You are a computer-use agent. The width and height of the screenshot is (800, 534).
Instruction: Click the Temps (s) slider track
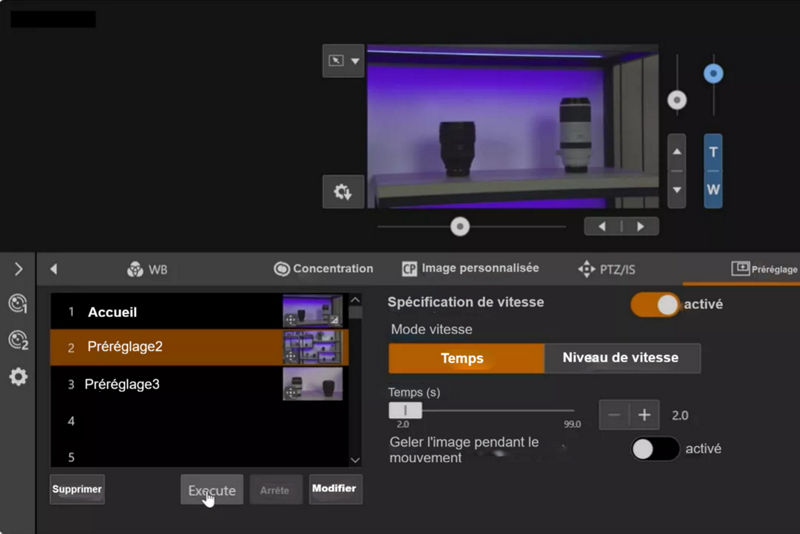click(490, 411)
